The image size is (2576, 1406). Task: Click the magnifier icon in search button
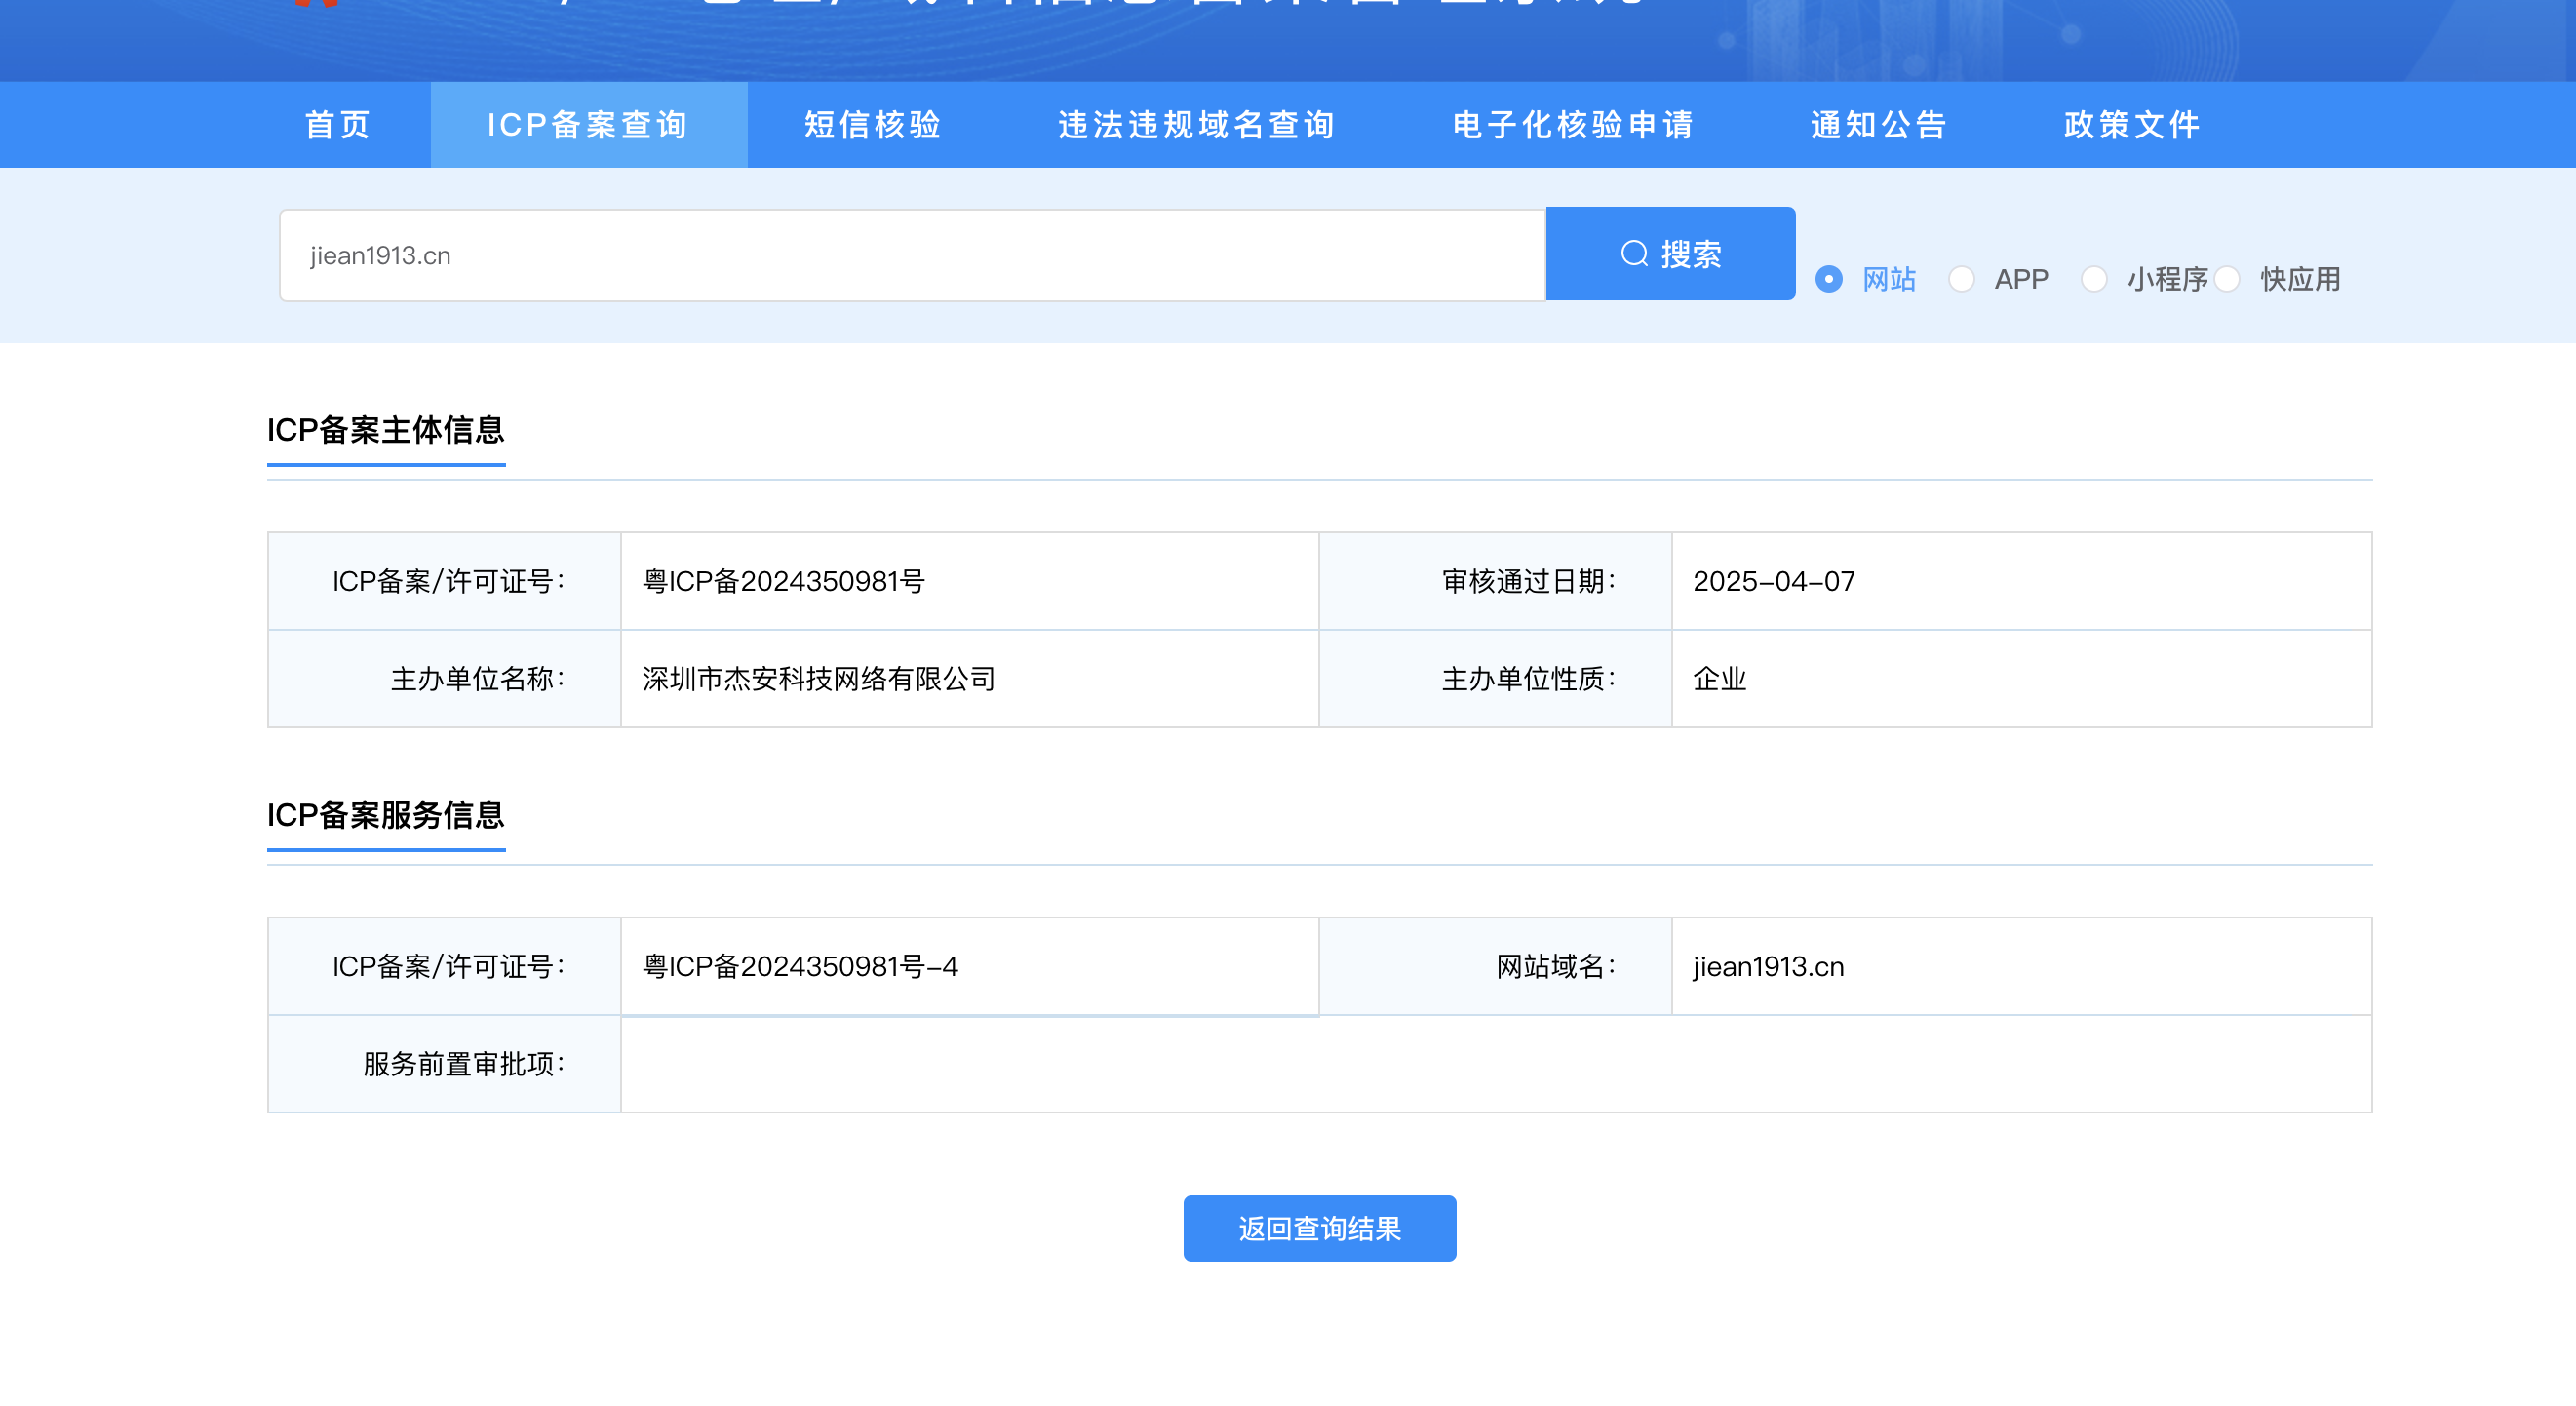pos(1634,254)
